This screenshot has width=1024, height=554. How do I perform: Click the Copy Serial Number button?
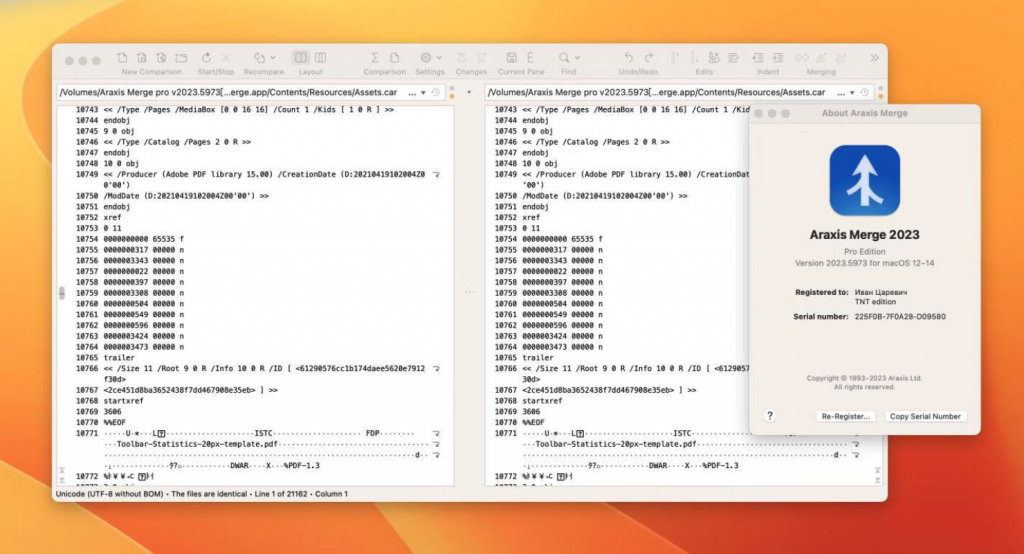(x=925, y=416)
